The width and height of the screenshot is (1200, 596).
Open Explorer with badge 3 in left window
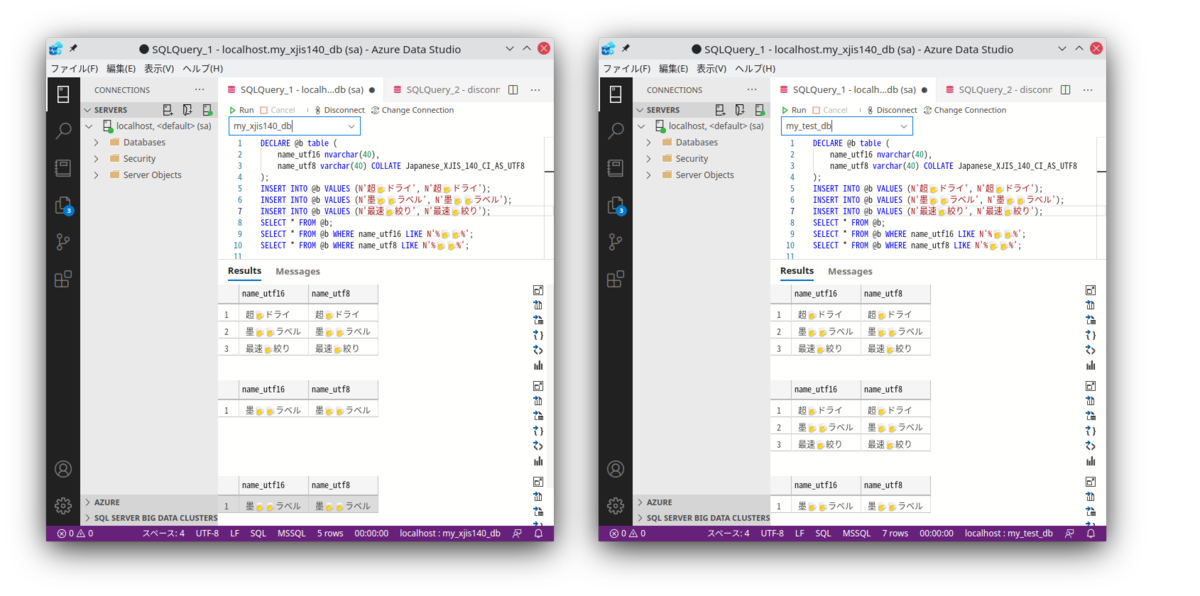[x=63, y=205]
